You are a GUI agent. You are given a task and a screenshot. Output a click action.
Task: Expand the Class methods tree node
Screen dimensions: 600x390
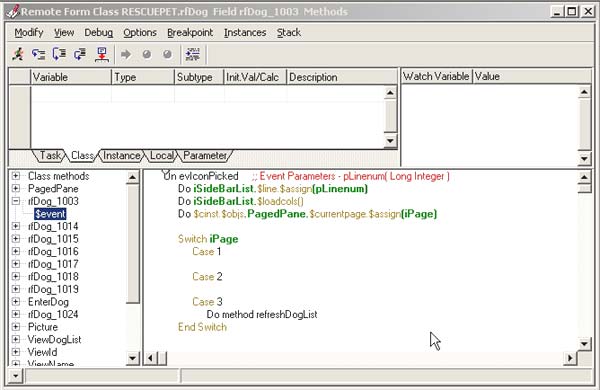(x=16, y=176)
